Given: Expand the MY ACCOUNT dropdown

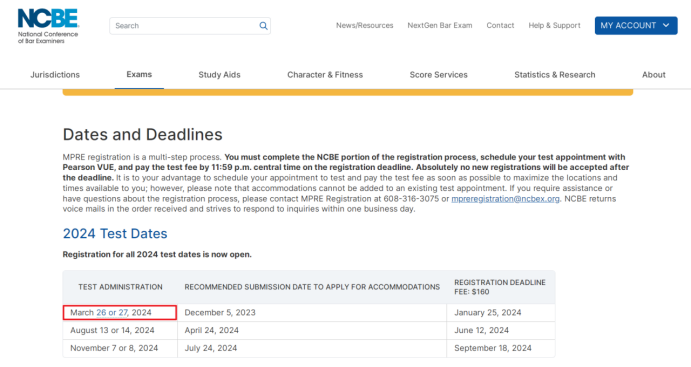Looking at the screenshot, I should click(636, 26).
